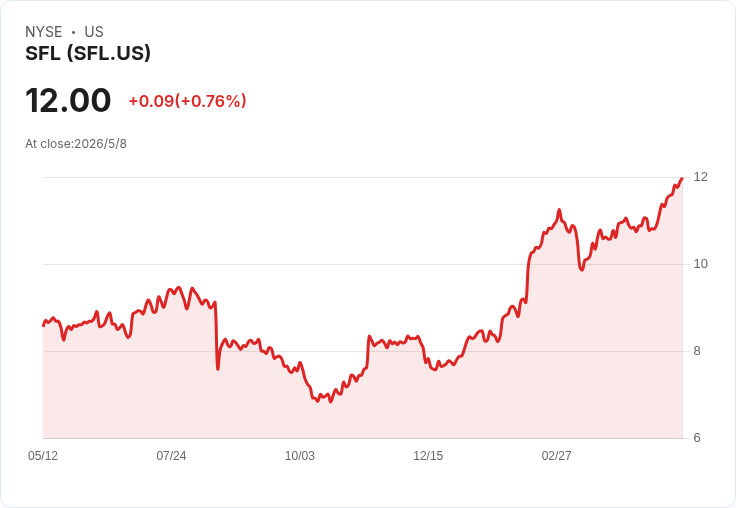Click the 02/27 date axis label
Image resolution: width=736 pixels, height=508 pixels.
tap(556, 455)
